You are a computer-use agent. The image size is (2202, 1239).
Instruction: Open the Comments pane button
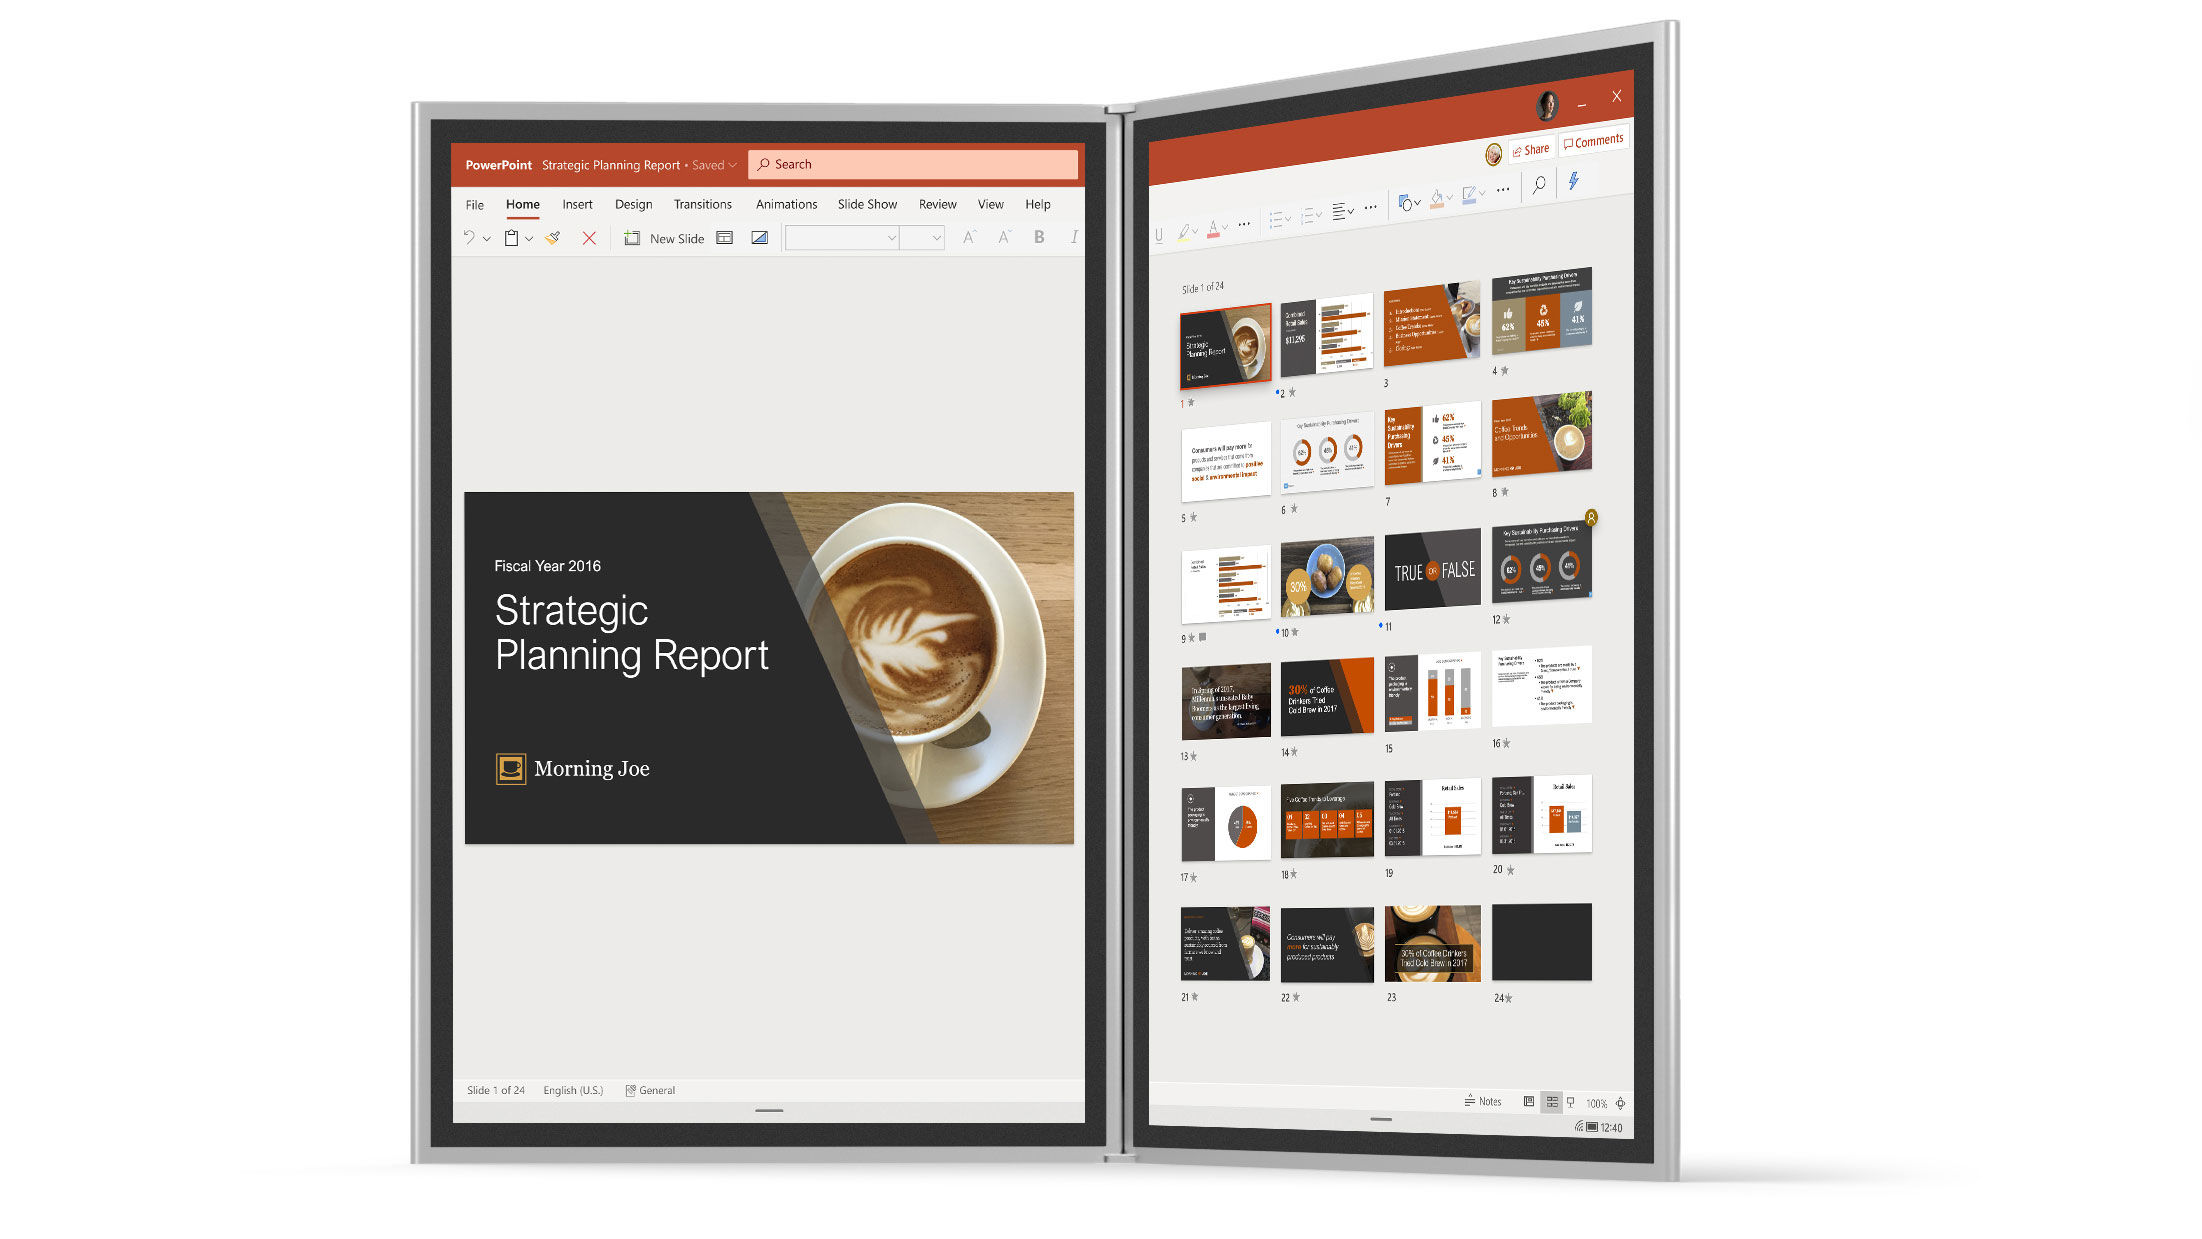coord(1593,141)
